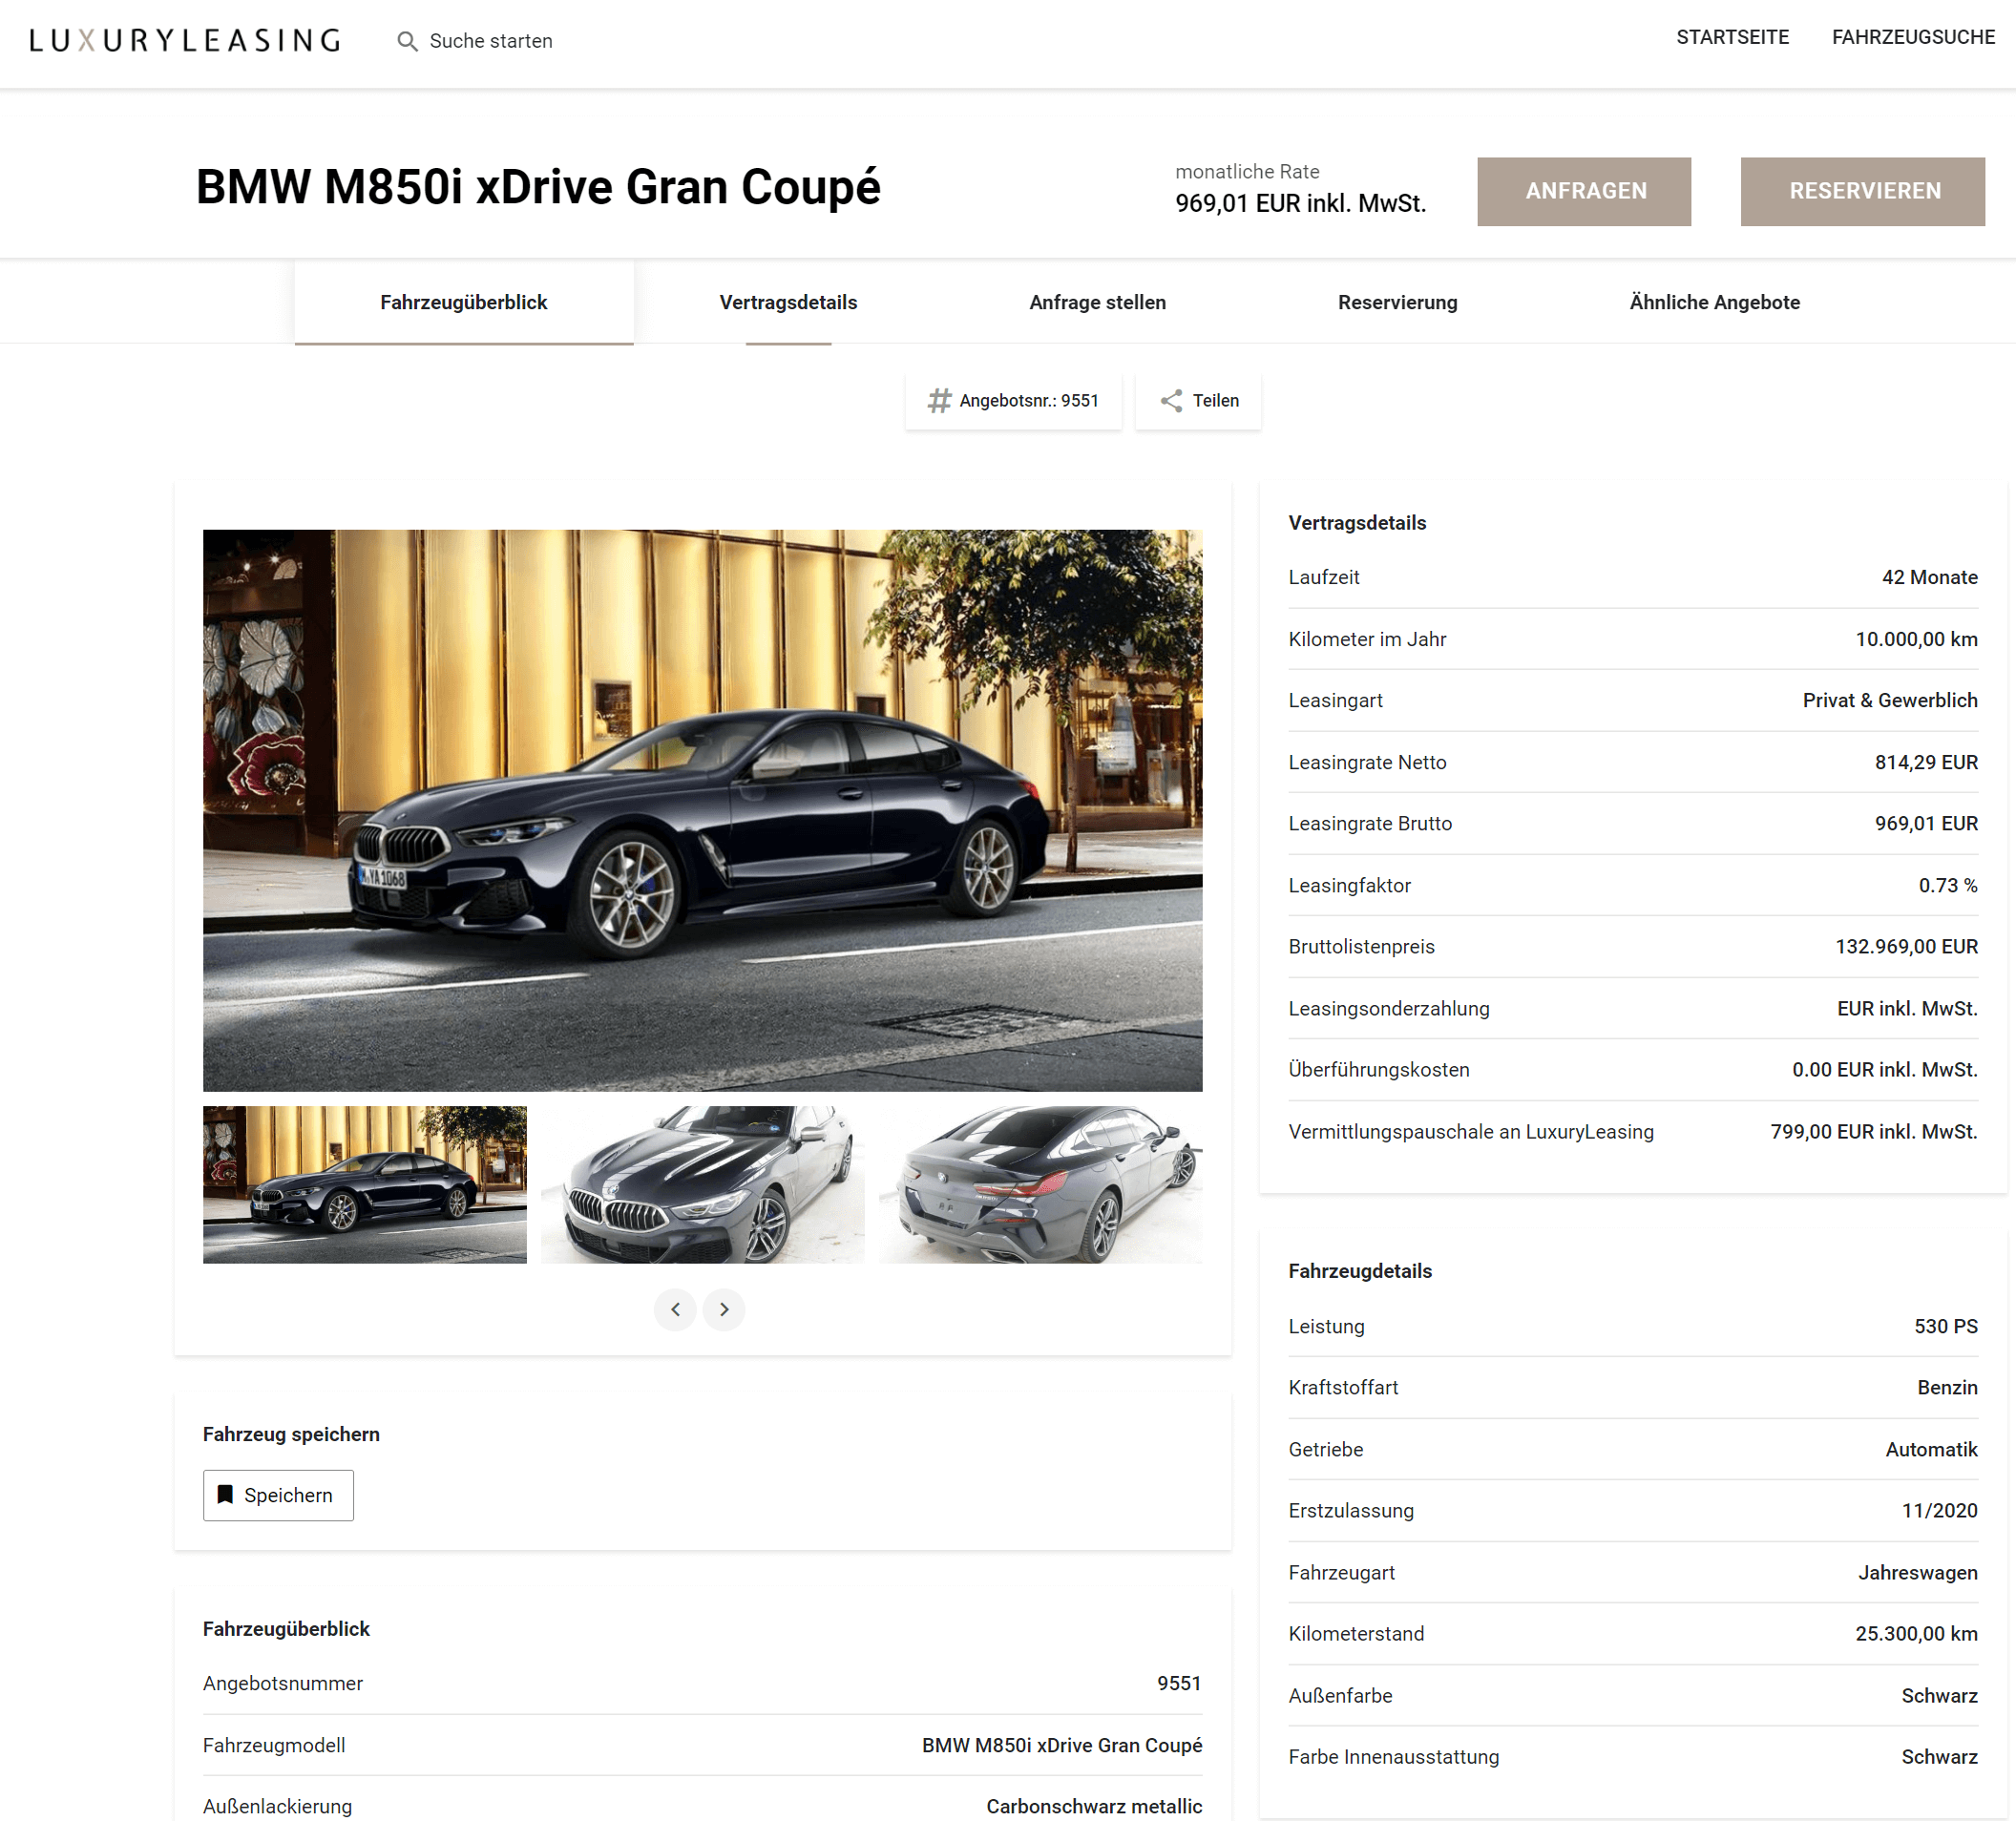Click the share icon next to Teilen

1171,401
